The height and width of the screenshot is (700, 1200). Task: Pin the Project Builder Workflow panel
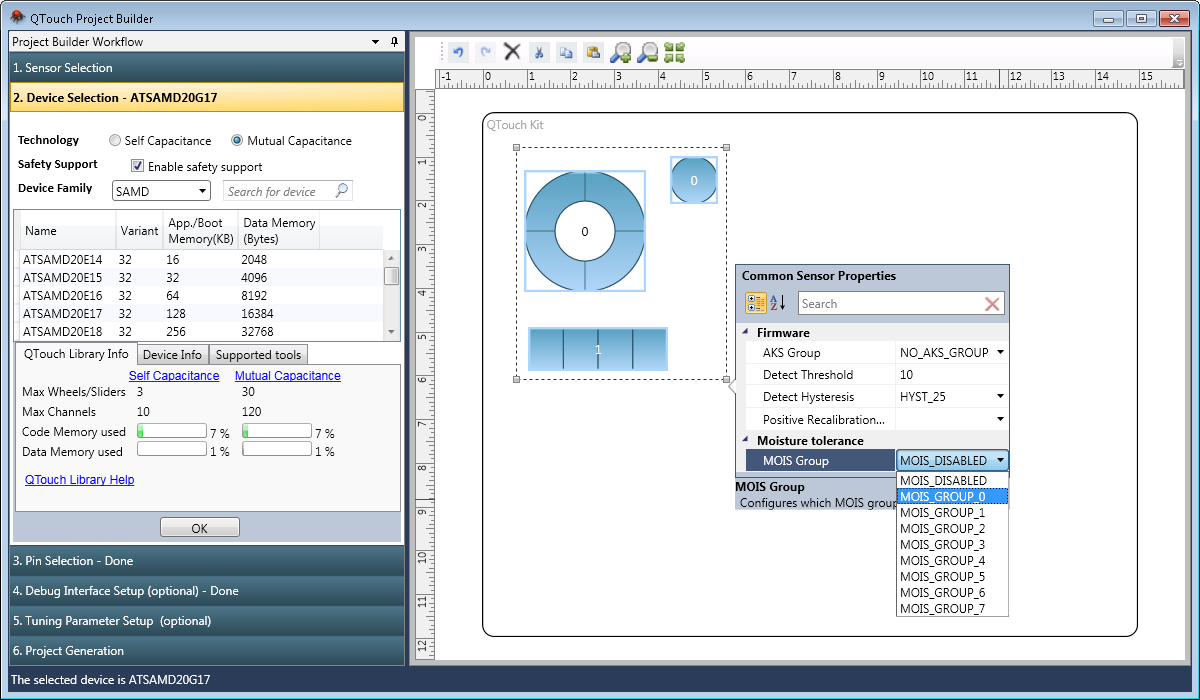click(x=394, y=42)
